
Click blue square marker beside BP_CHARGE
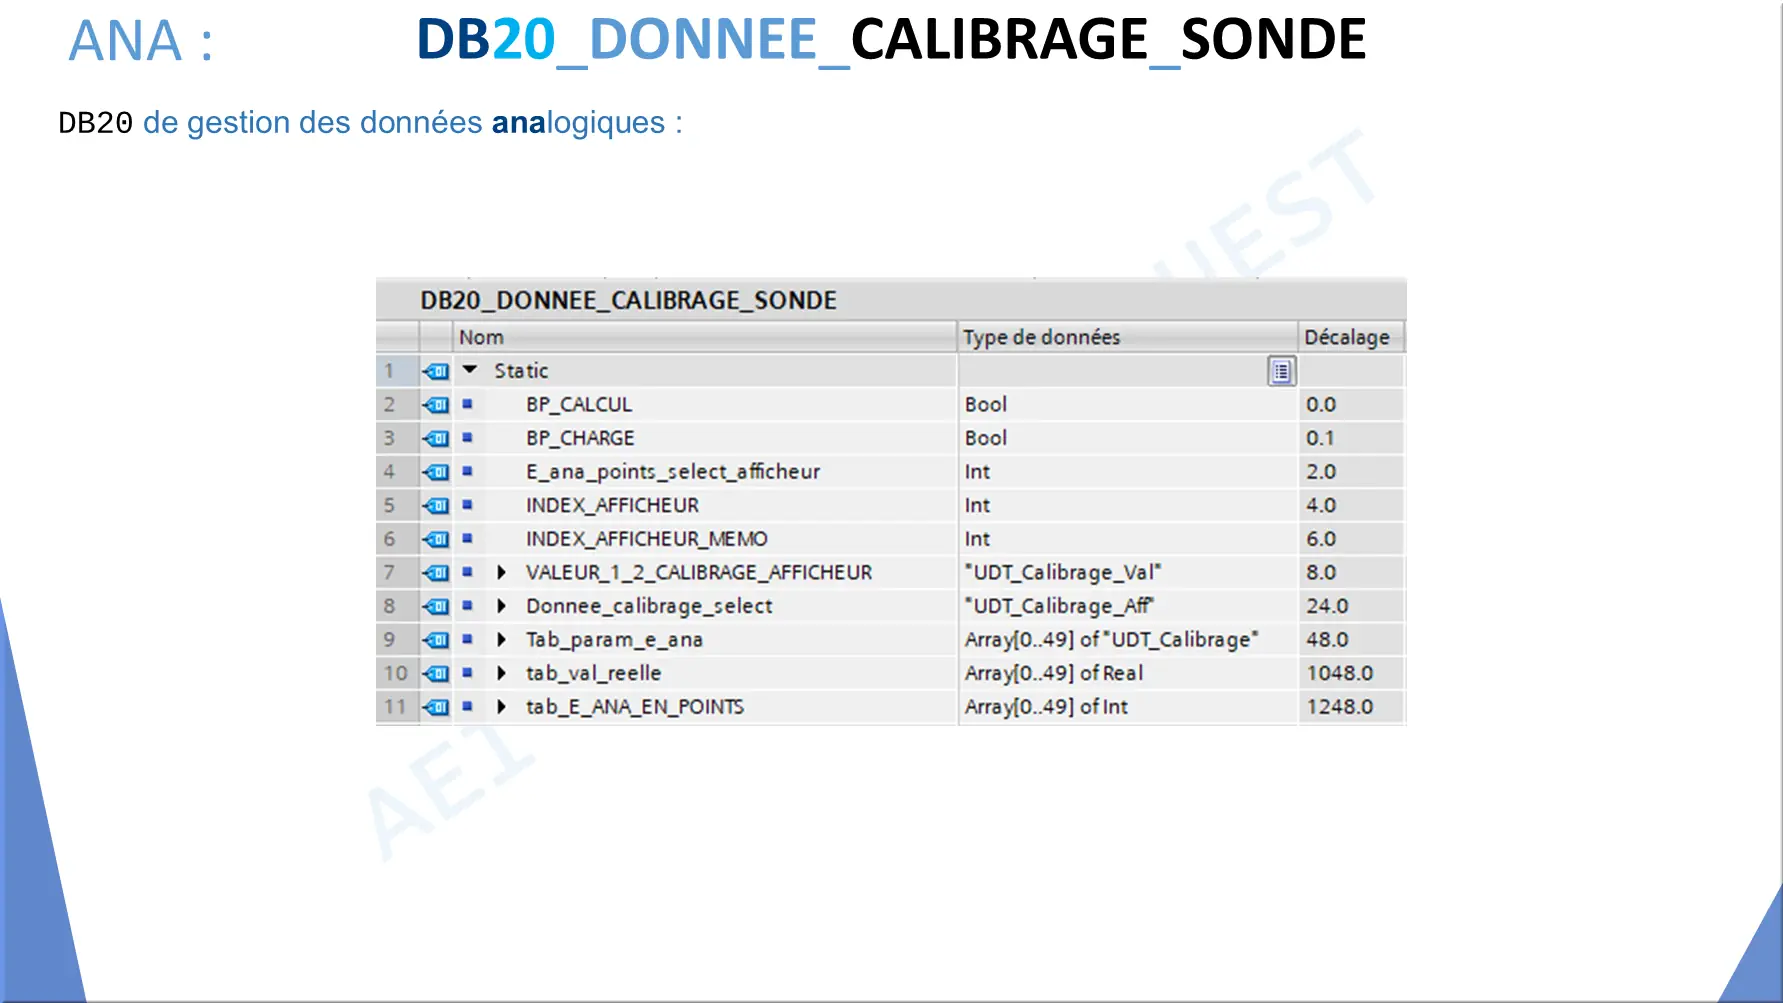tap(467, 437)
